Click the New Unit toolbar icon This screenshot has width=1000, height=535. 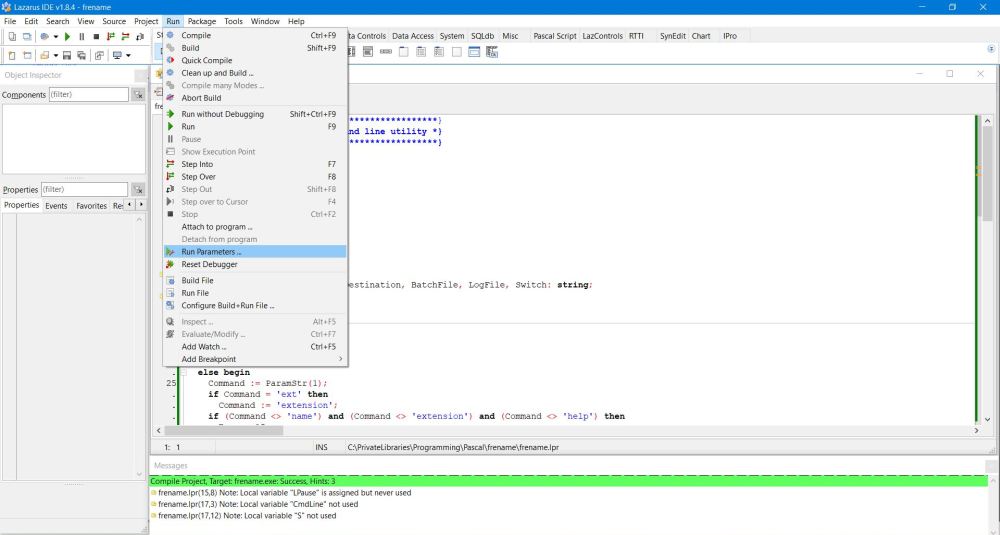click(x=12, y=55)
